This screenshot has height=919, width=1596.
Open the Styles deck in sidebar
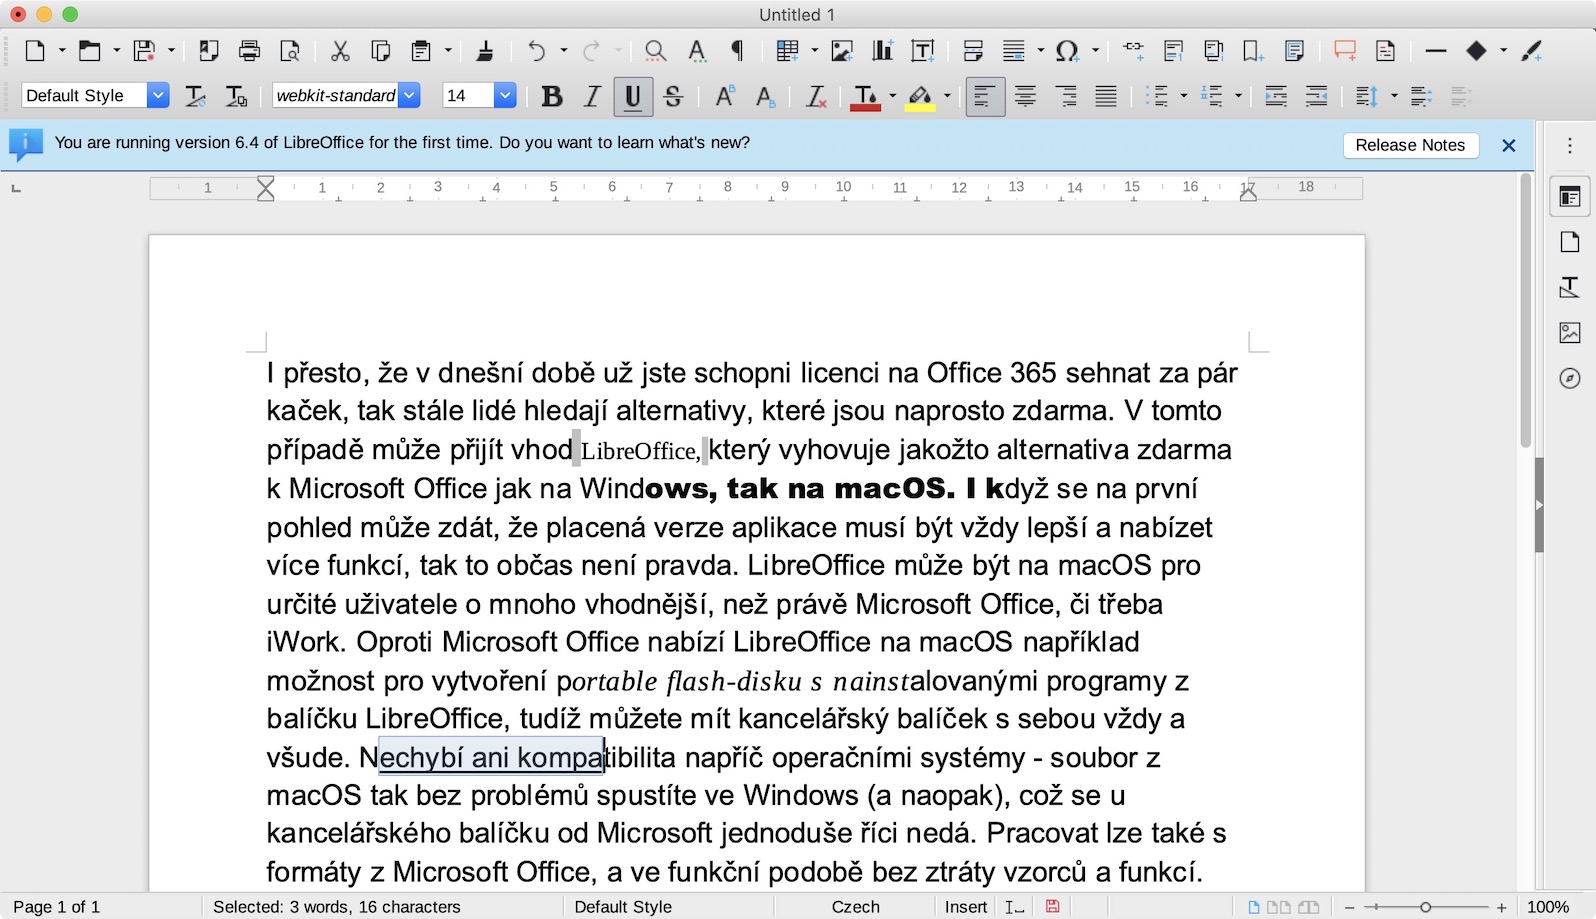[1570, 288]
